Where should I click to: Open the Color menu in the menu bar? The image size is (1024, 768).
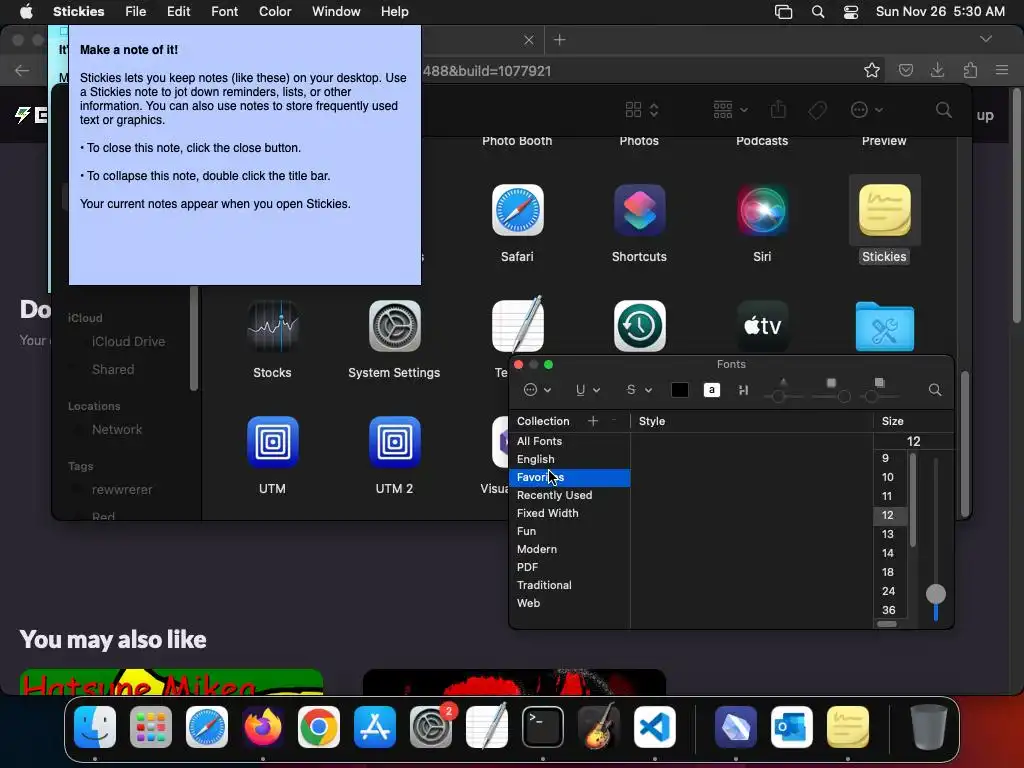click(x=275, y=12)
